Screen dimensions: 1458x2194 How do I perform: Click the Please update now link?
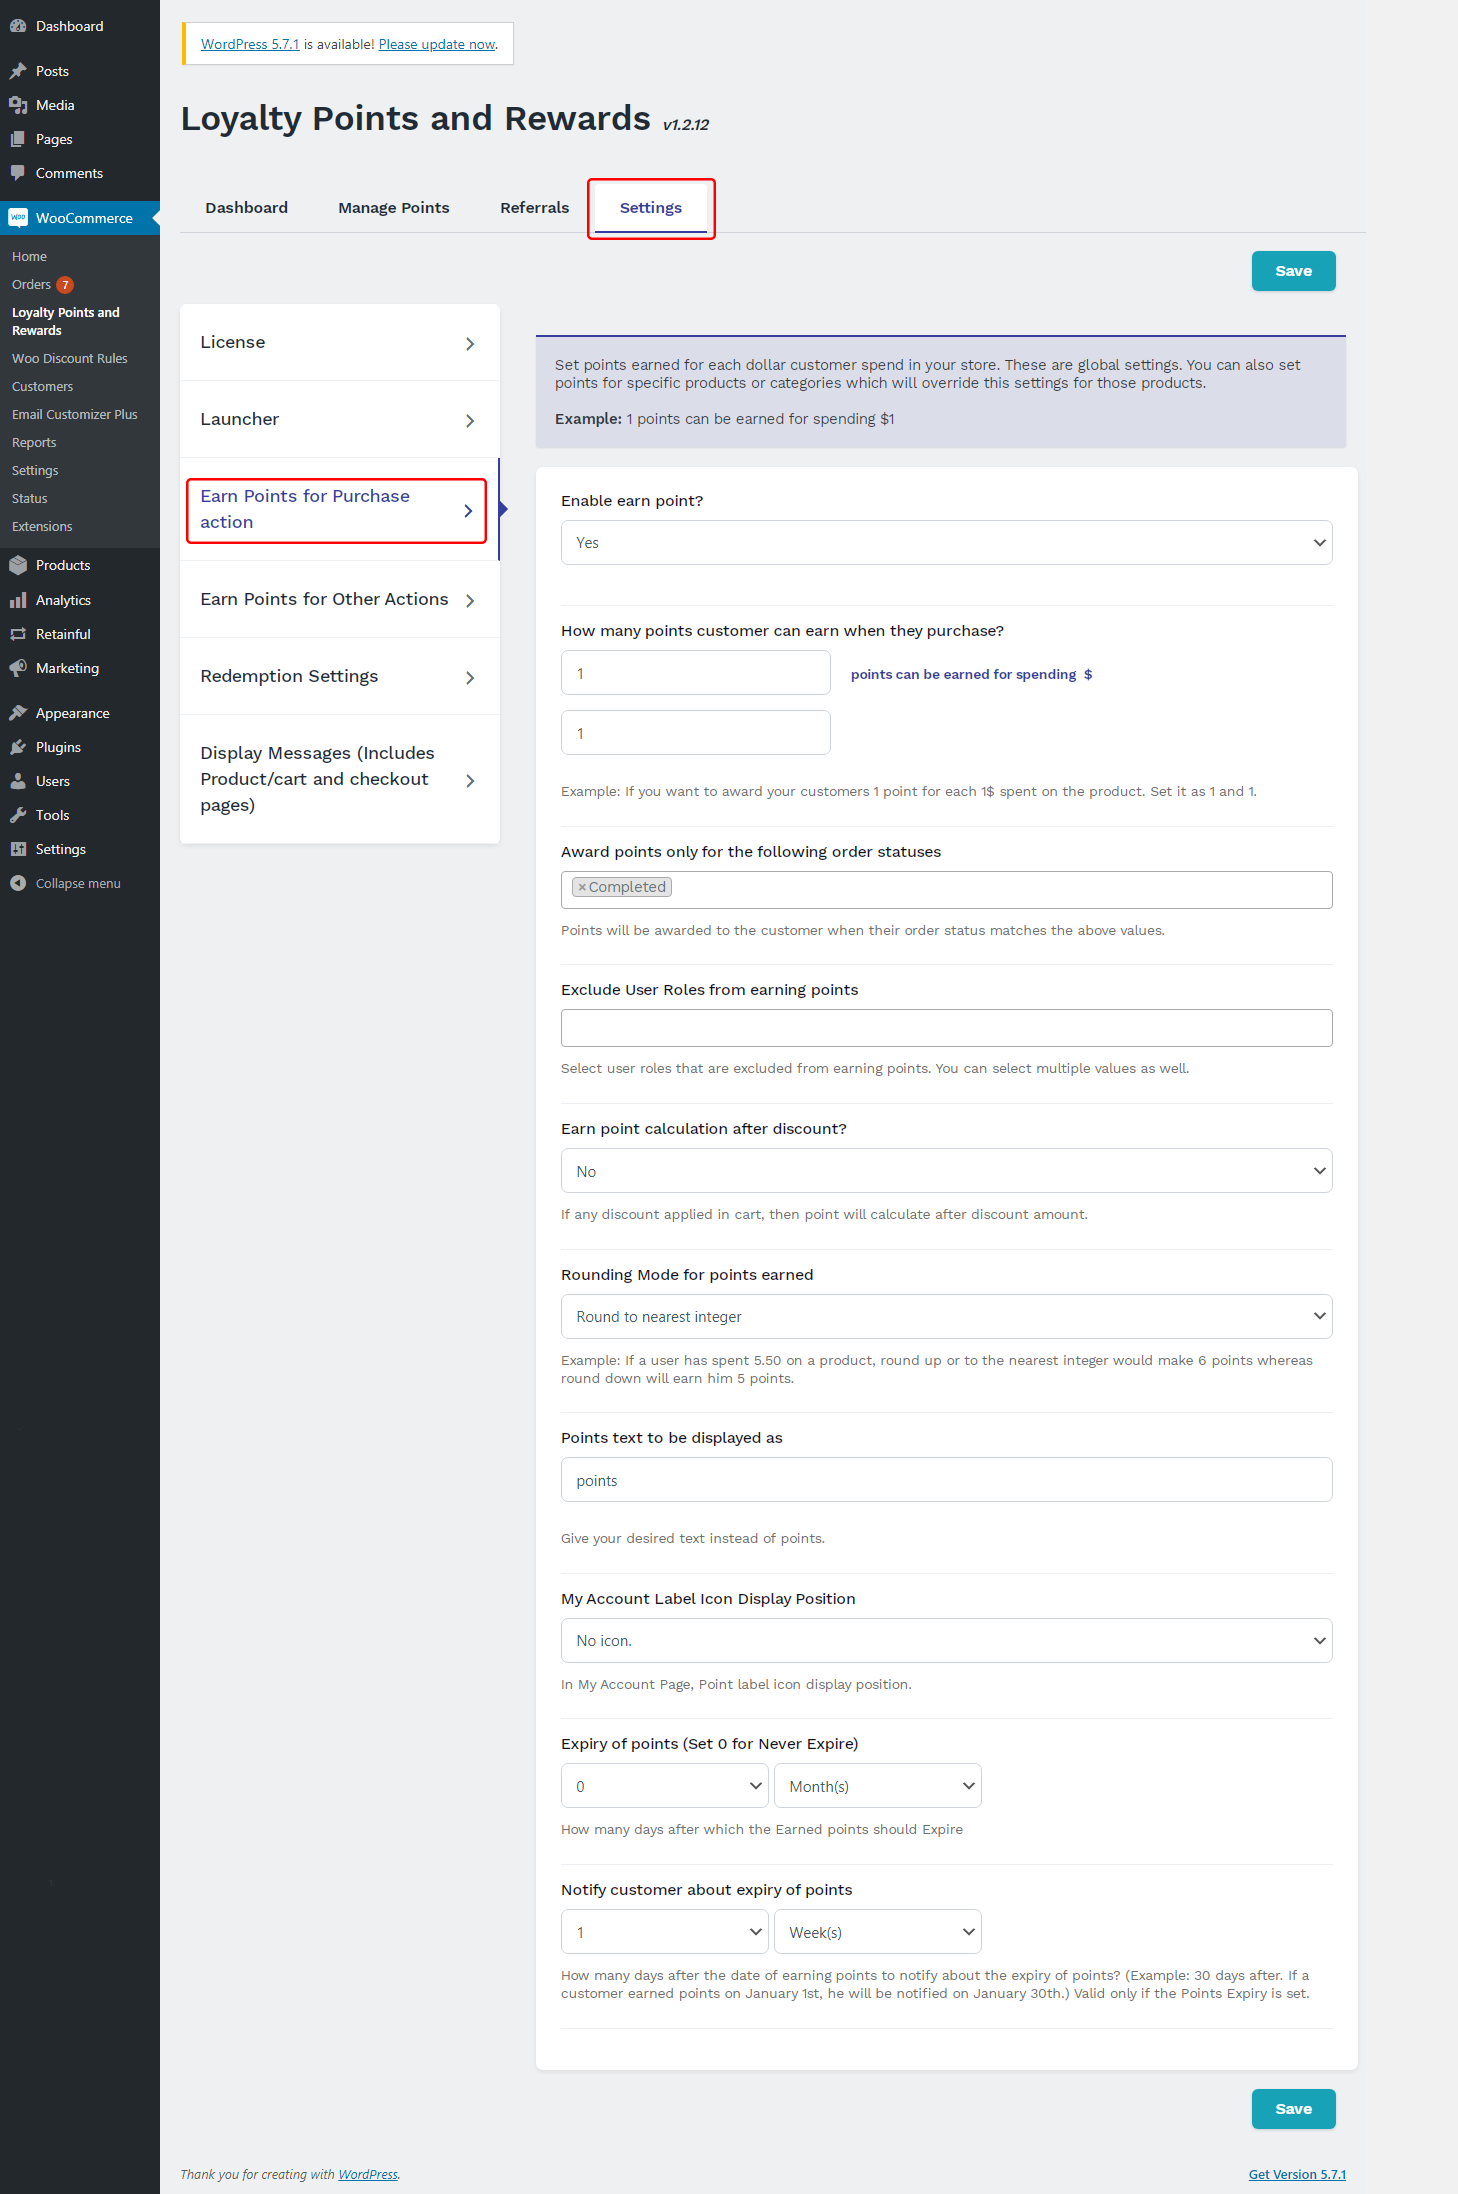point(437,44)
